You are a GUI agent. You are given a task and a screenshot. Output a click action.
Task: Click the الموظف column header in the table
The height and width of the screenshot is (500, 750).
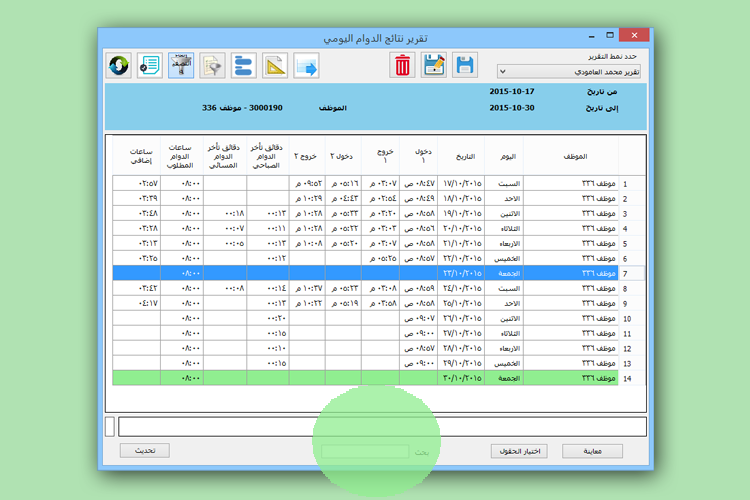pyautogui.click(x=571, y=156)
